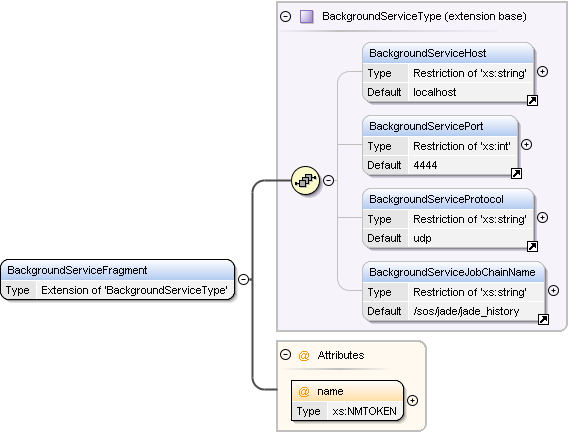585x433 pixels.
Task: Collapse the sequence compositor branch
Action: click(328, 181)
